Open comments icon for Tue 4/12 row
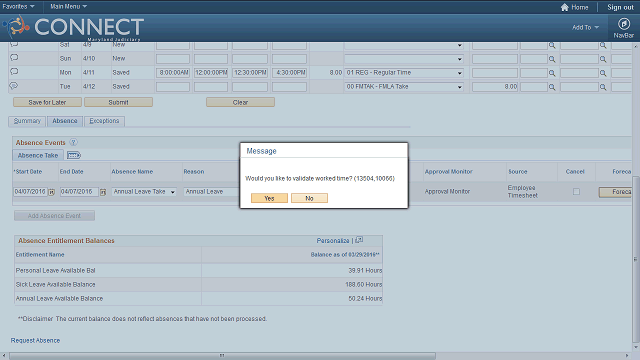 coord(14,86)
